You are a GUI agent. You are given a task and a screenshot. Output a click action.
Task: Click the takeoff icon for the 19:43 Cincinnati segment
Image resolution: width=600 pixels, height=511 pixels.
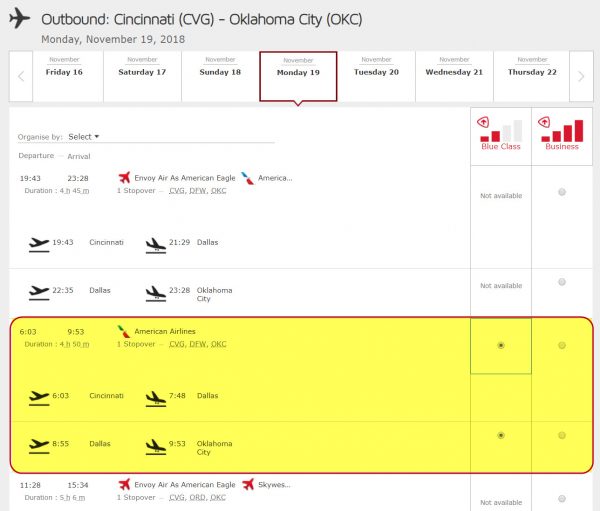click(39, 243)
